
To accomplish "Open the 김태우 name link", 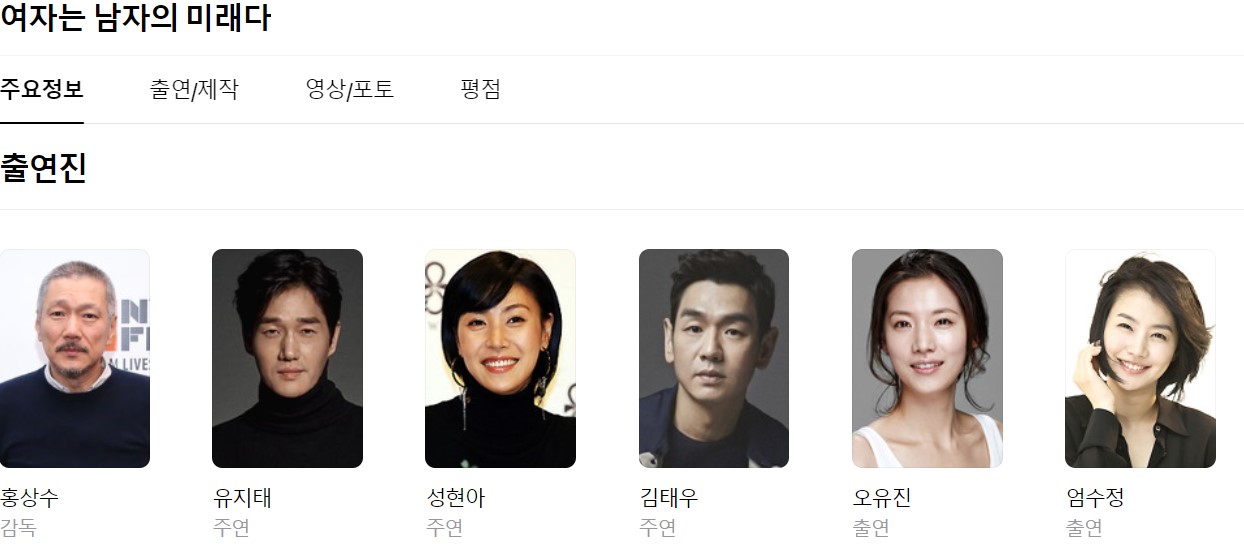I will coord(669,498).
